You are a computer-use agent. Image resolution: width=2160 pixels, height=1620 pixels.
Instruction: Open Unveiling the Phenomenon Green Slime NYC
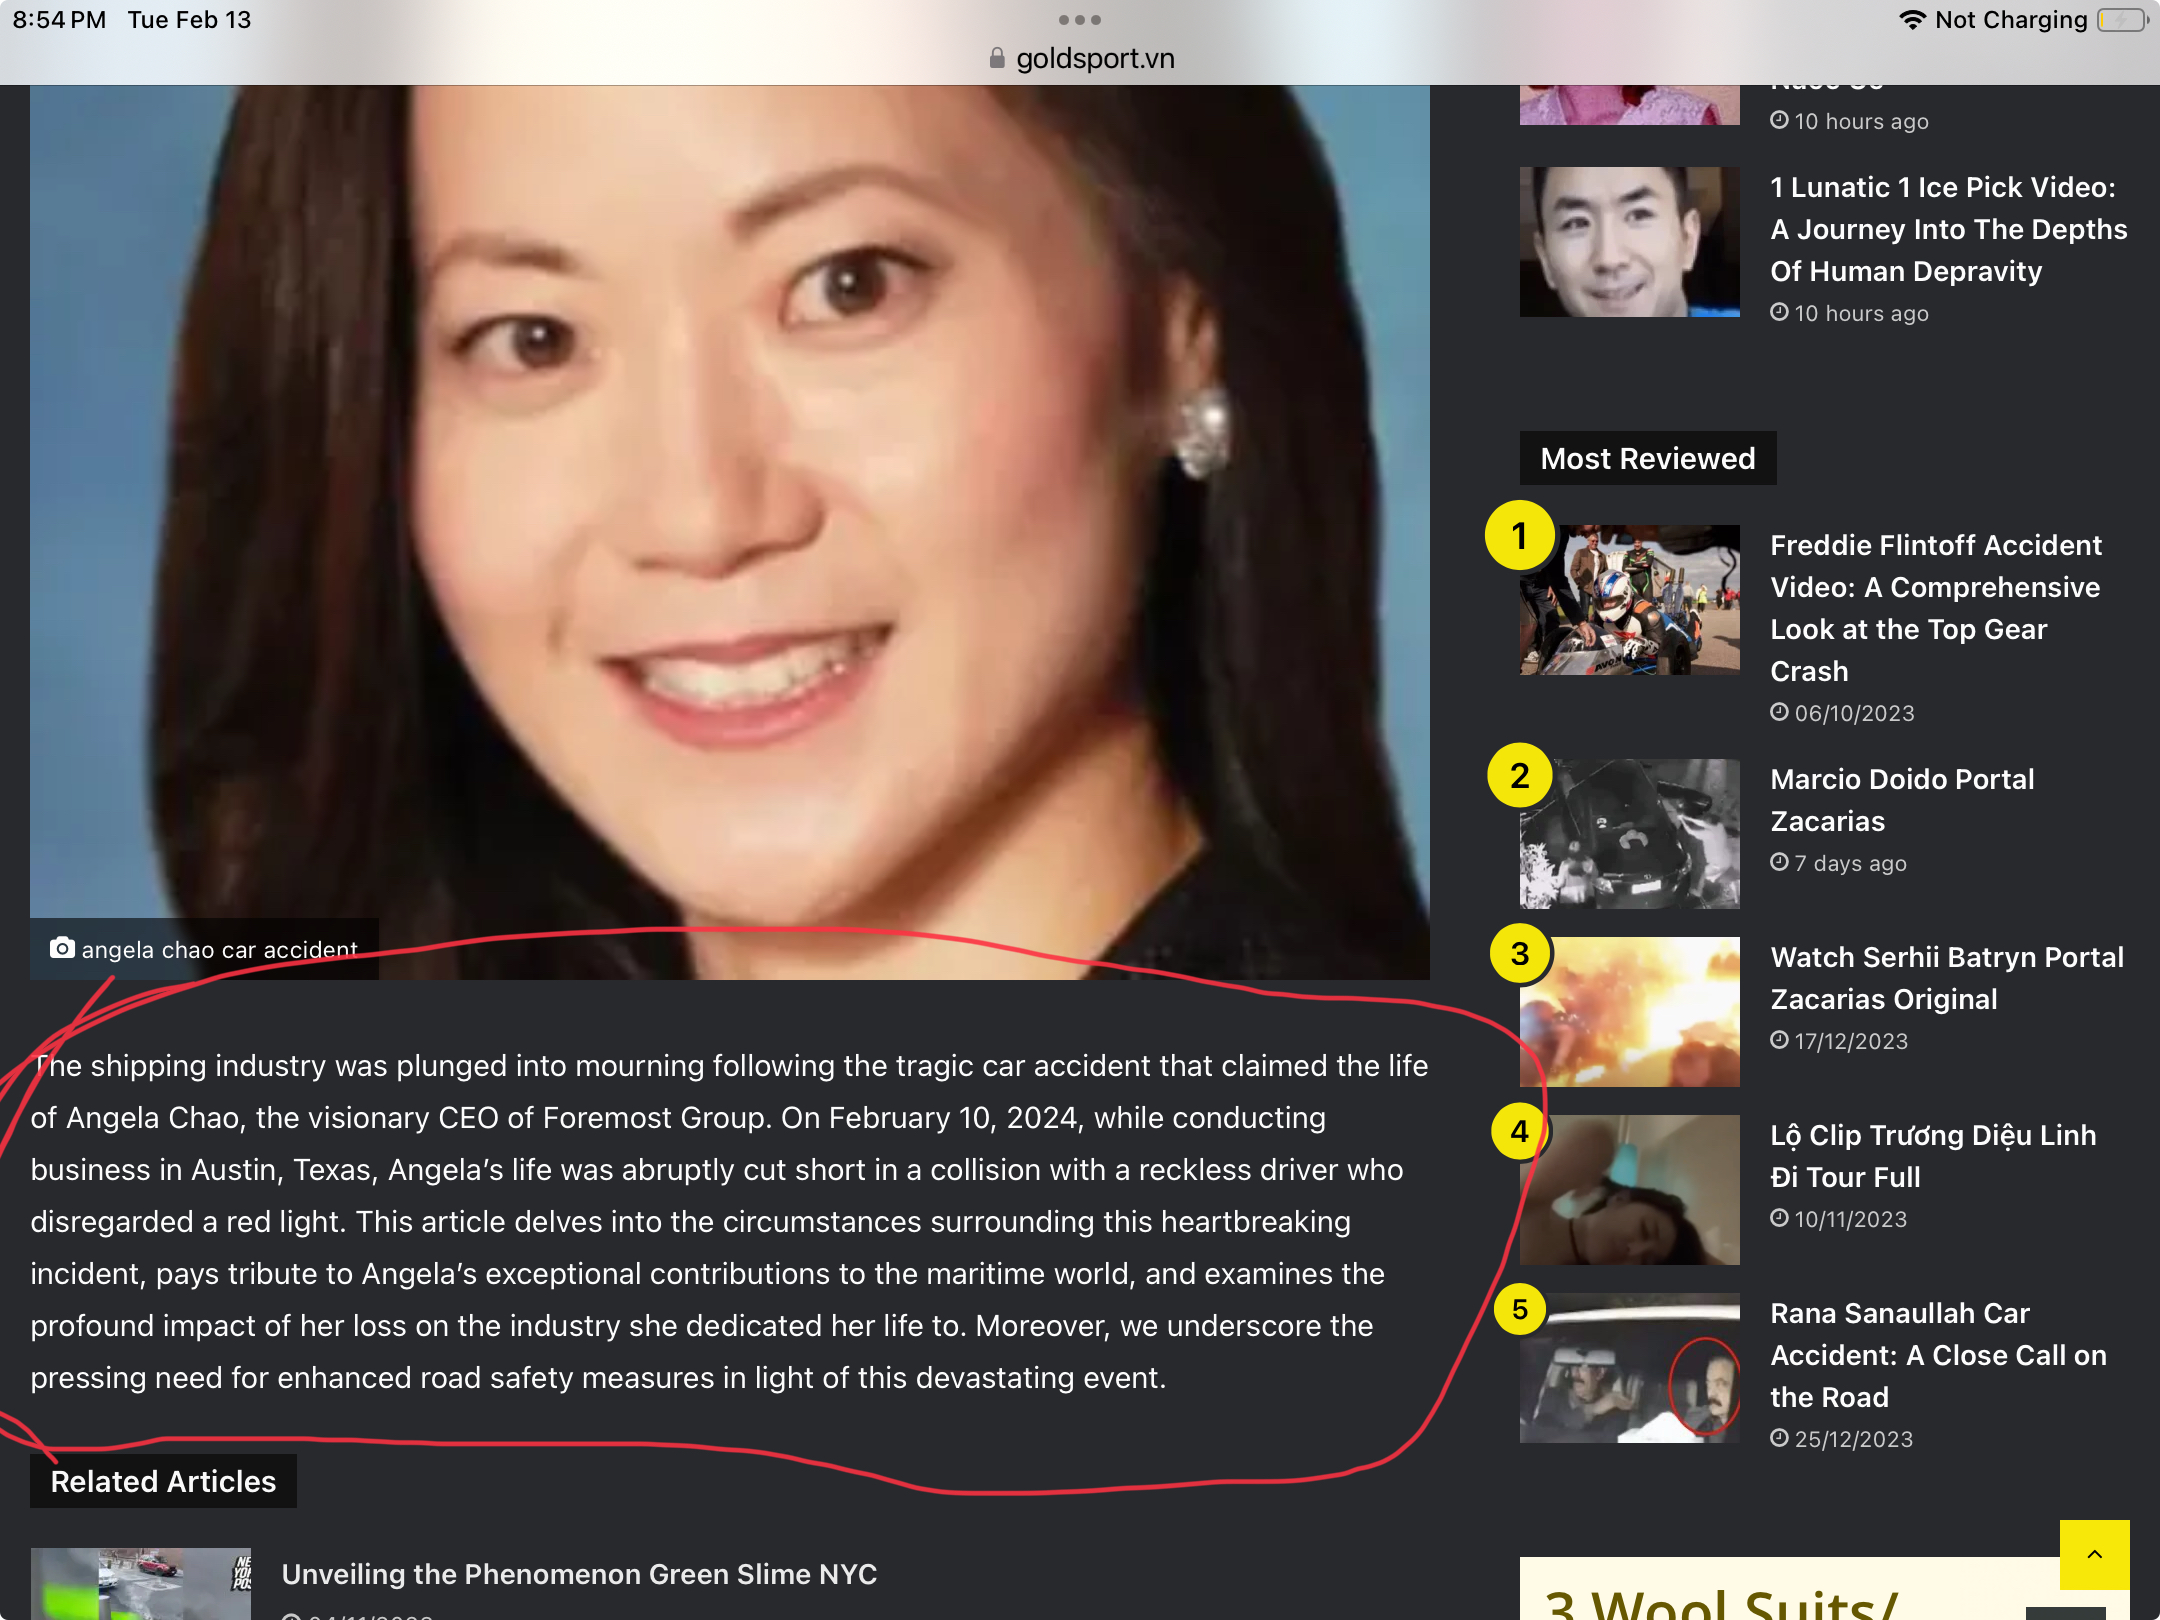(579, 1574)
